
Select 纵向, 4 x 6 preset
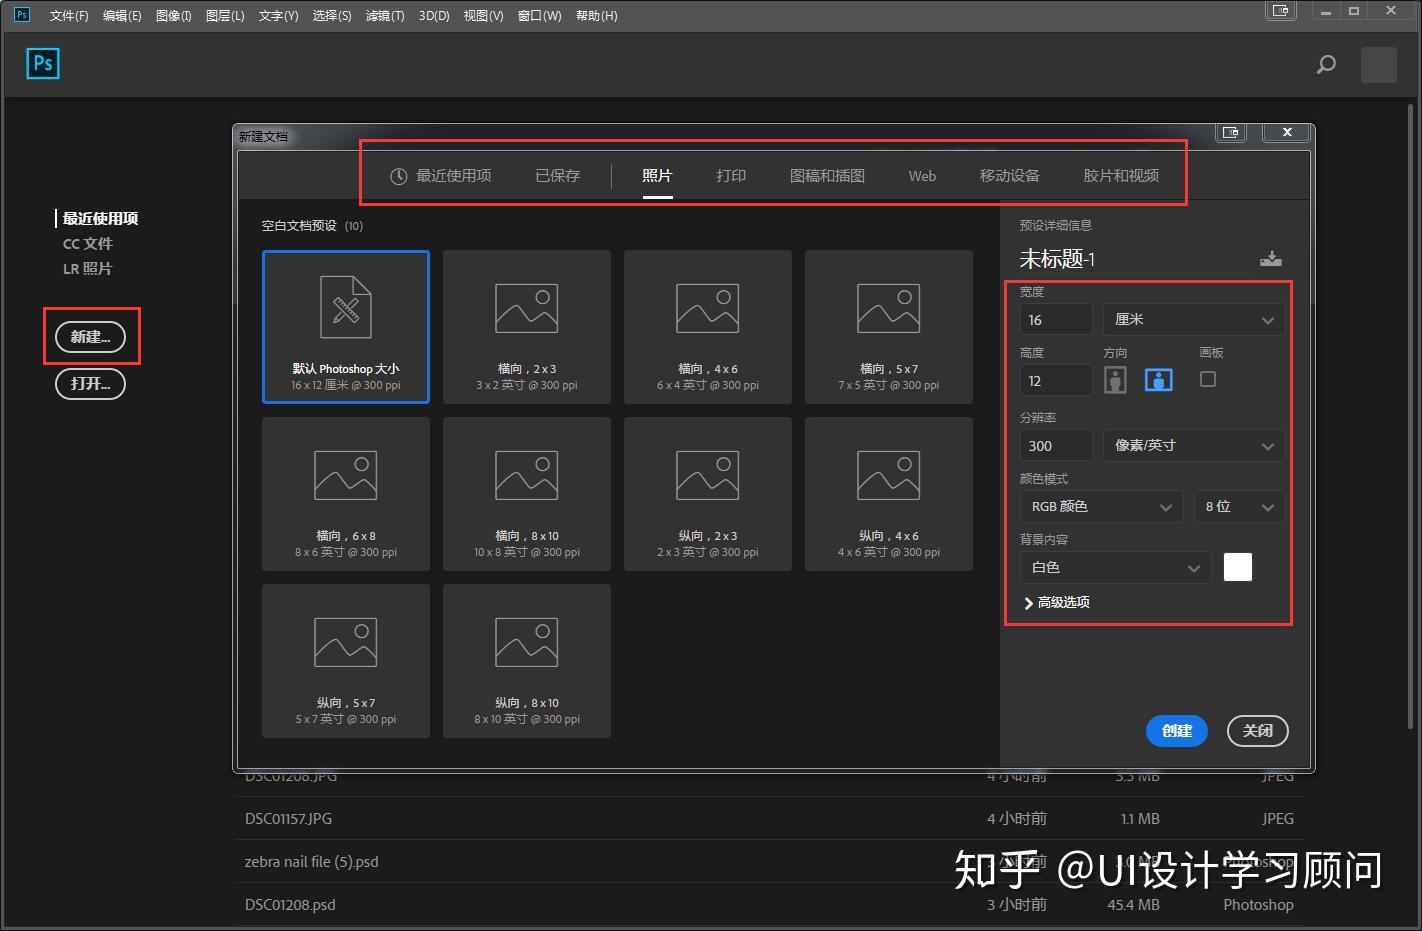point(889,494)
